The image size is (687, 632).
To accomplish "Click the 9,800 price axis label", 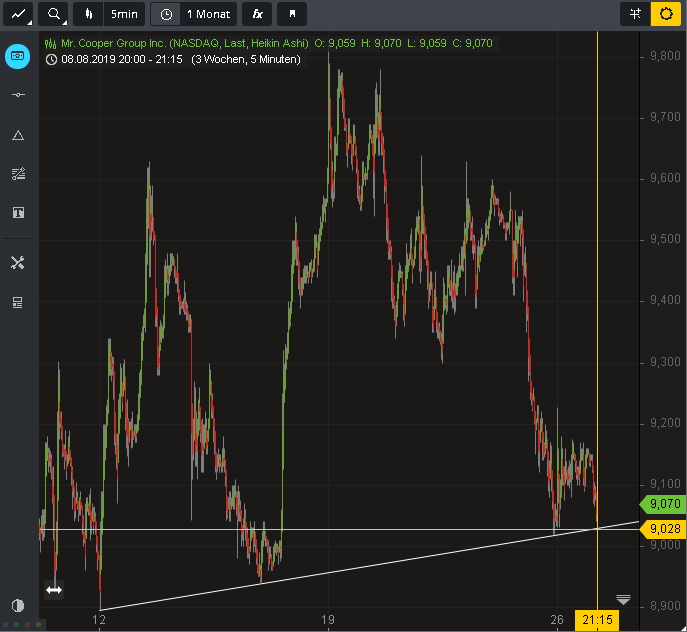I will 665,56.
